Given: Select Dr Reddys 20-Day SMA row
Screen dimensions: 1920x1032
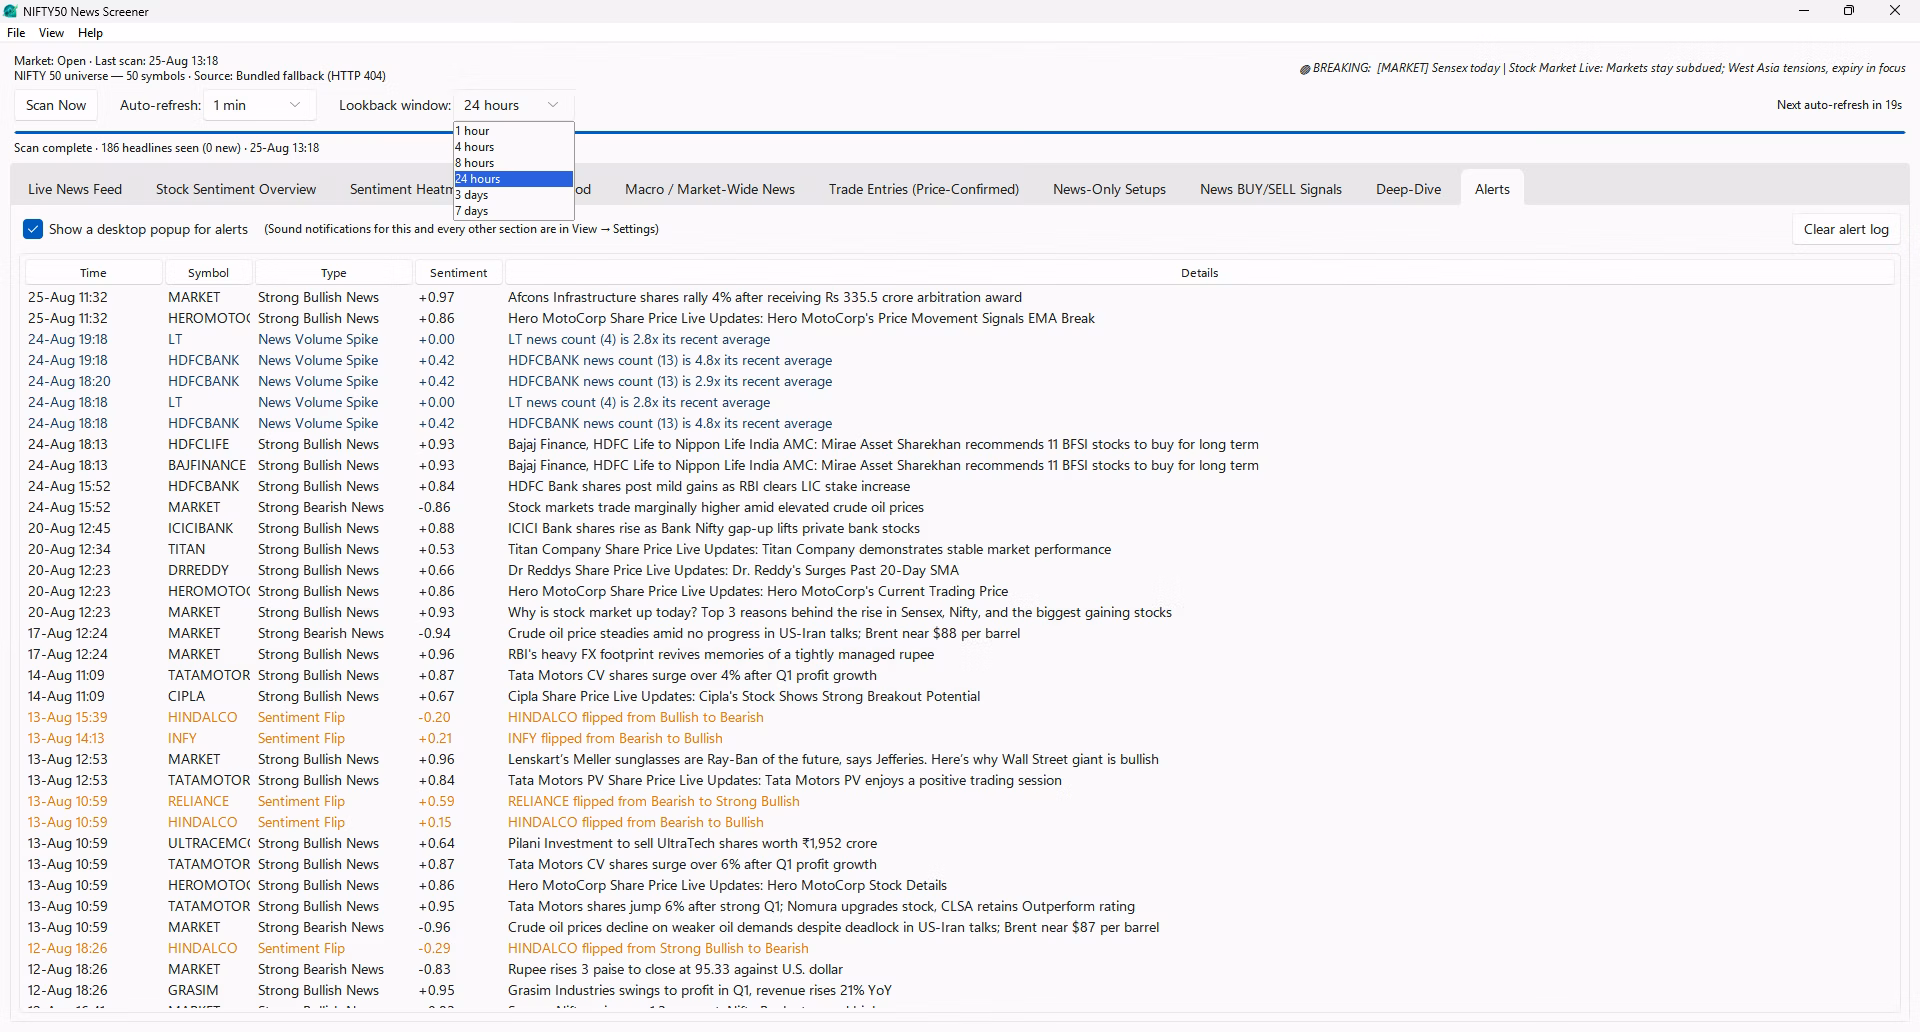Looking at the screenshot, I should 960,570.
